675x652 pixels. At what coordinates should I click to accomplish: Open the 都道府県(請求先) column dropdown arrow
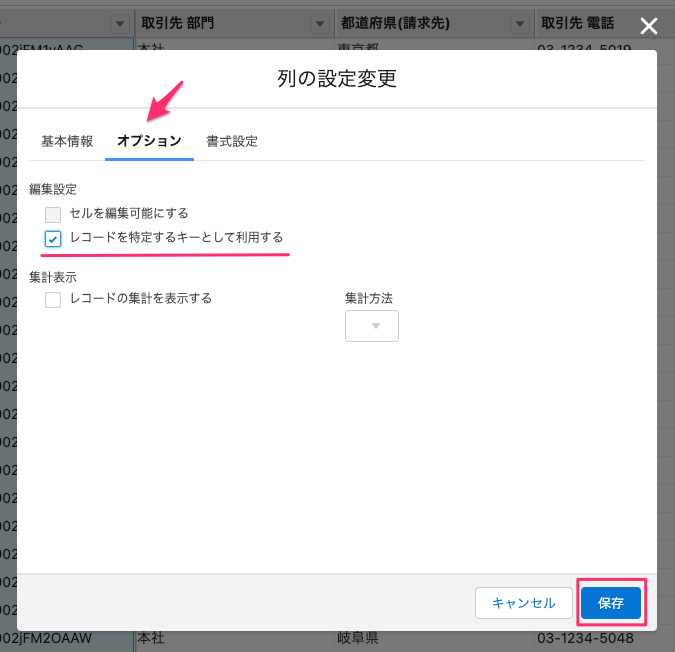[520, 24]
